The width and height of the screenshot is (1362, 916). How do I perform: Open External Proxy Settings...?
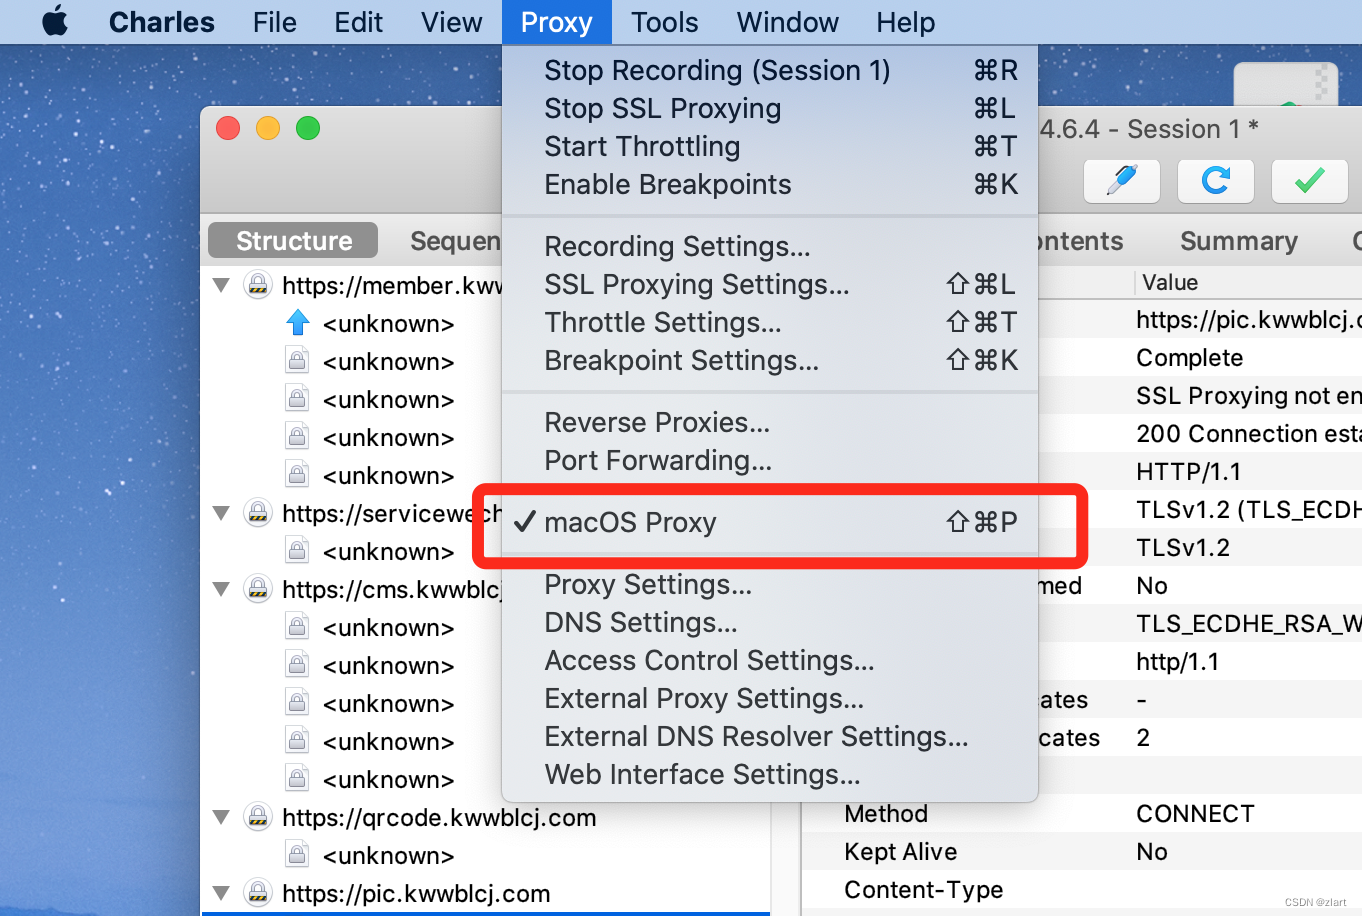coord(770,698)
